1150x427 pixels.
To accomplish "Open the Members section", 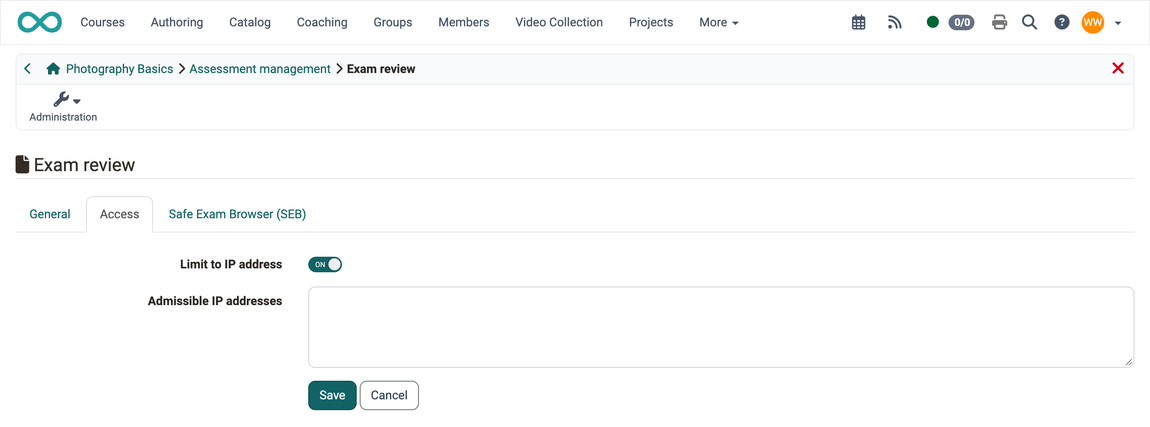I will (x=464, y=23).
